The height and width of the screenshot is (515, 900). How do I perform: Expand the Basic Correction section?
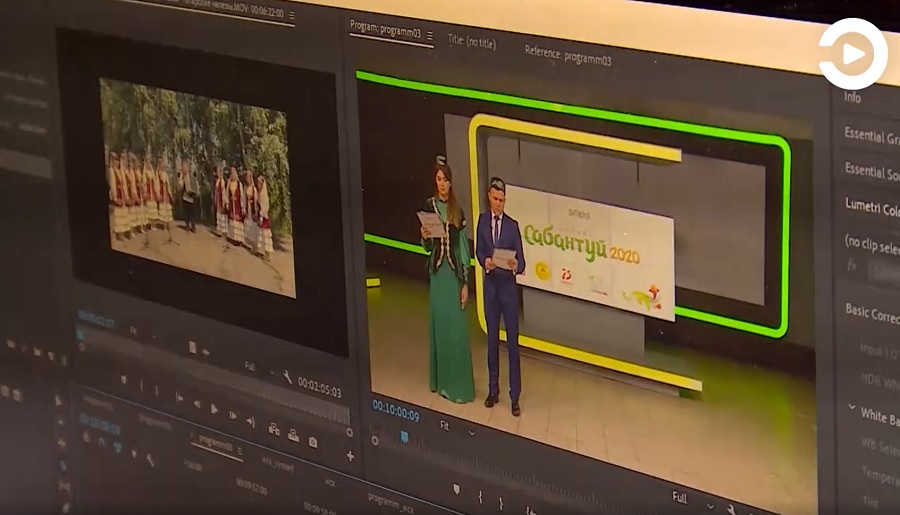872,313
